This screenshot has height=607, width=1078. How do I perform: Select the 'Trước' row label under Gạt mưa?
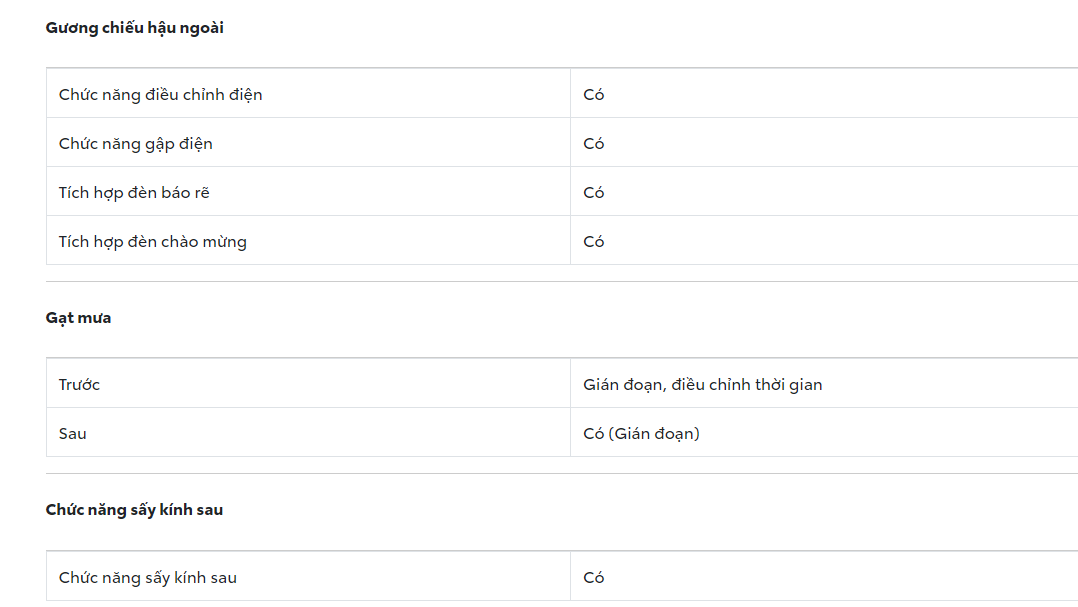(79, 385)
